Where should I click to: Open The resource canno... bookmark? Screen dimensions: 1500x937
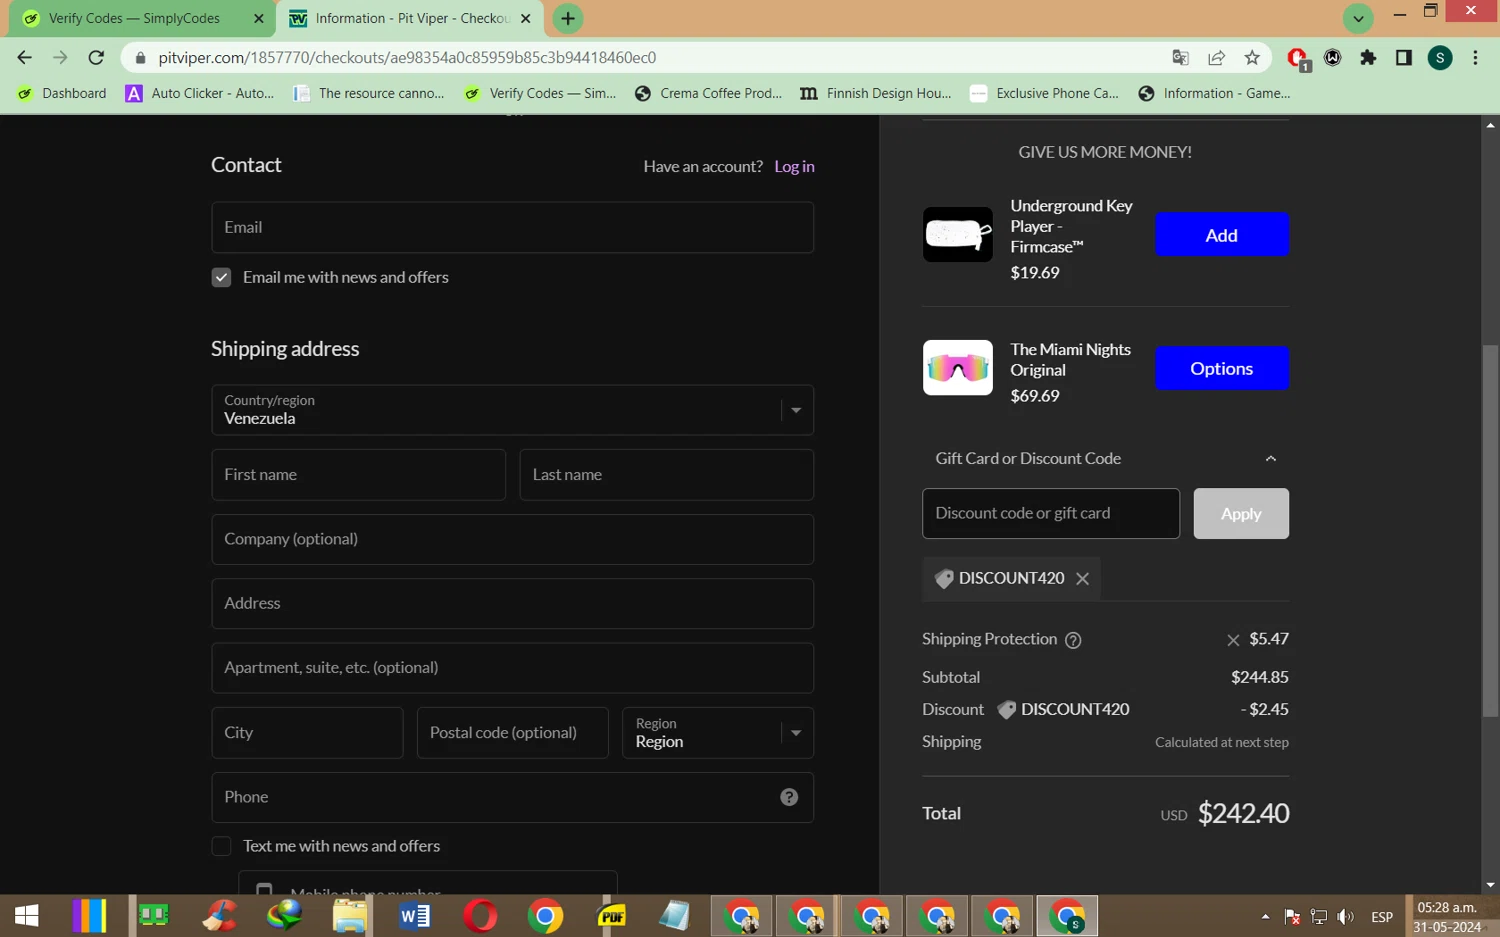click(x=368, y=93)
